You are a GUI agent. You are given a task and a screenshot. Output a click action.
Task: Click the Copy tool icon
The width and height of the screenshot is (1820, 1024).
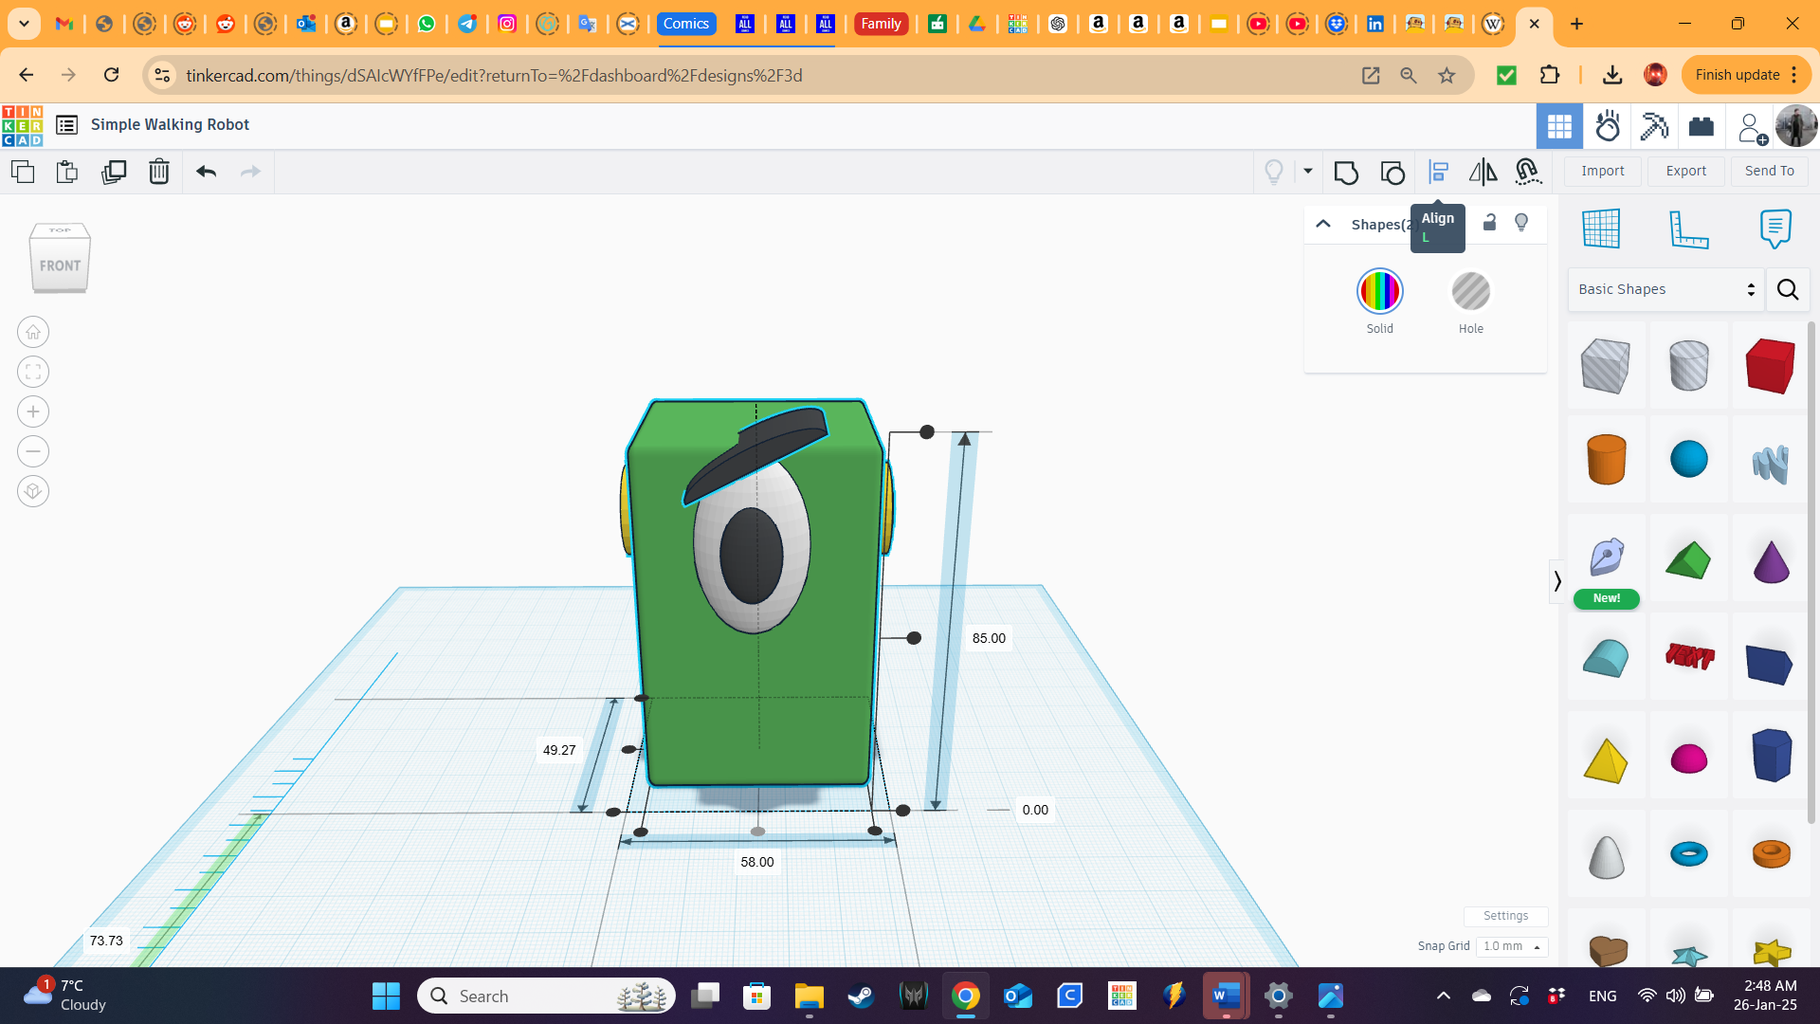pyautogui.click(x=23, y=171)
